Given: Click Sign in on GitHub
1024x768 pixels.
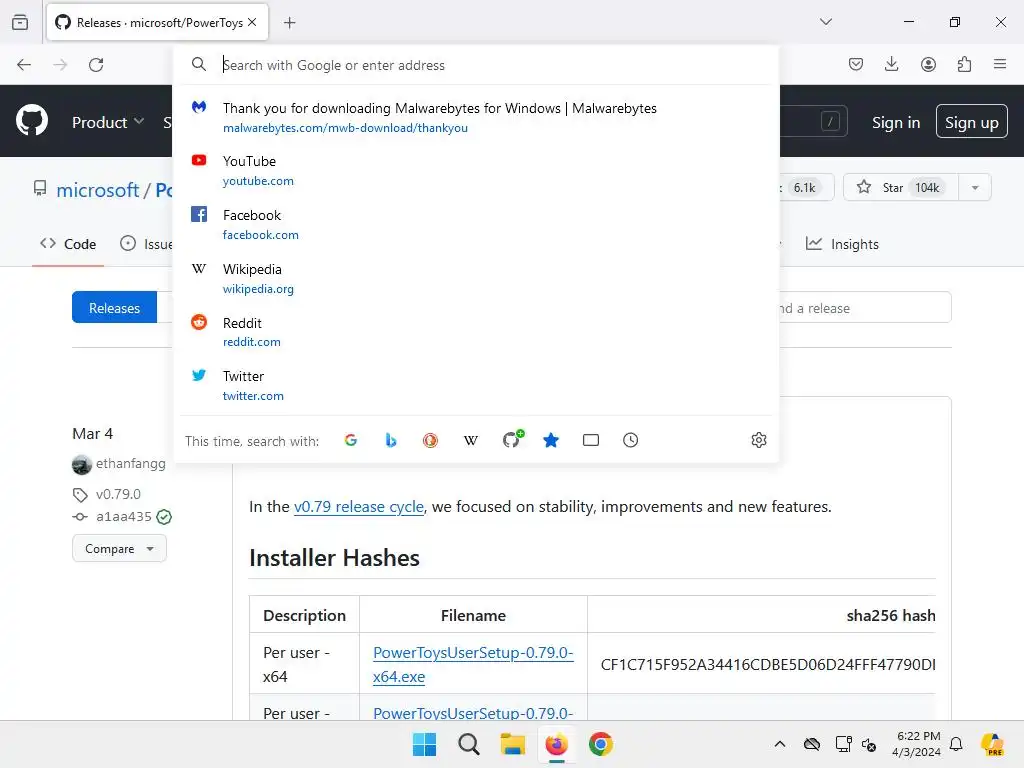Looking at the screenshot, I should coord(895,122).
